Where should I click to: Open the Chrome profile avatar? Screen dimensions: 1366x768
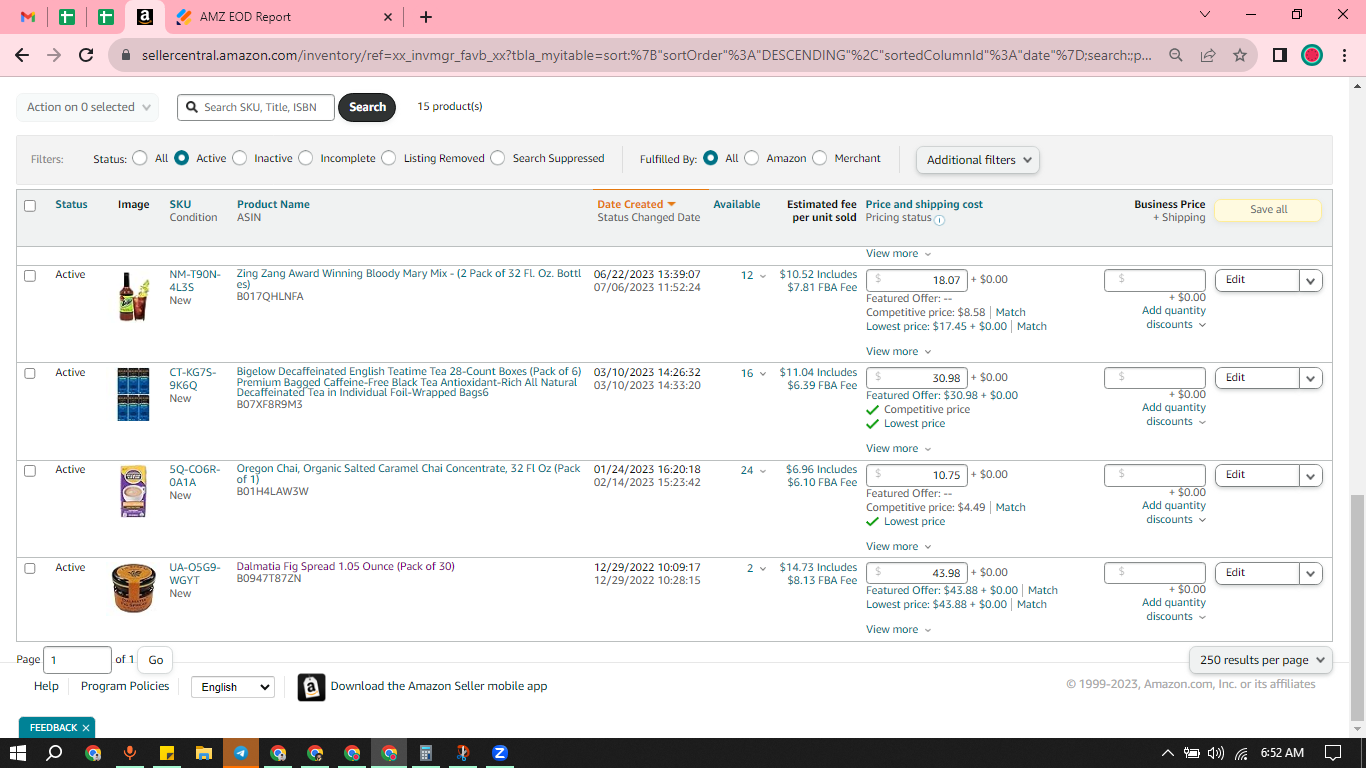point(1312,55)
